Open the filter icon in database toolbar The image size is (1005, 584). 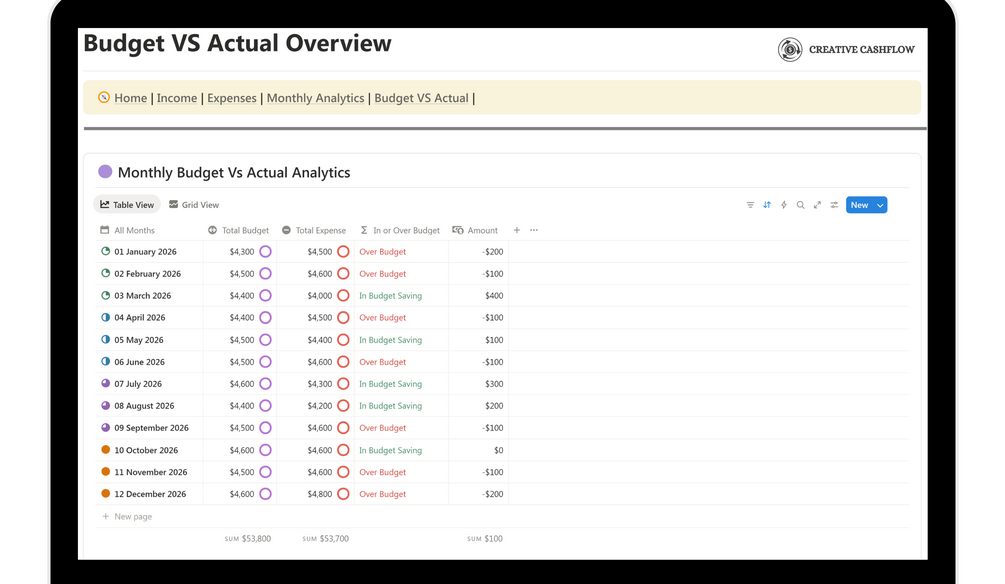coord(750,205)
